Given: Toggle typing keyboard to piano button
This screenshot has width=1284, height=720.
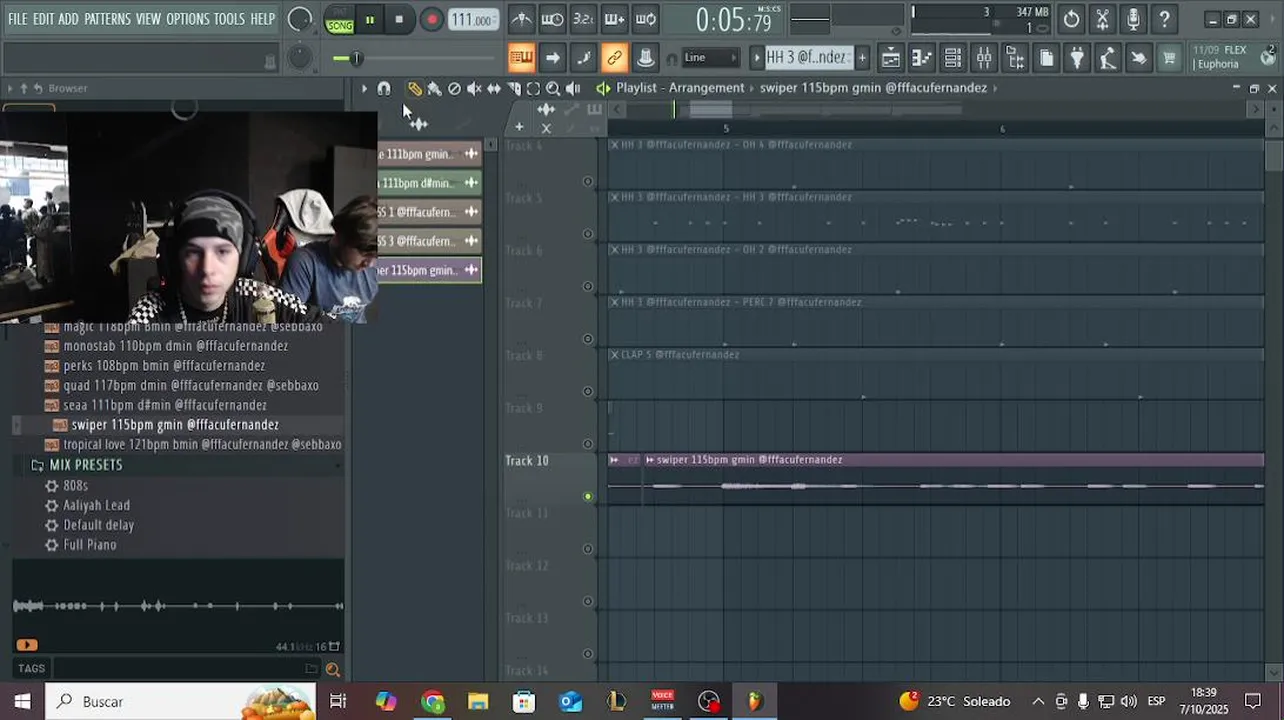Looking at the screenshot, I should pos(521,58).
